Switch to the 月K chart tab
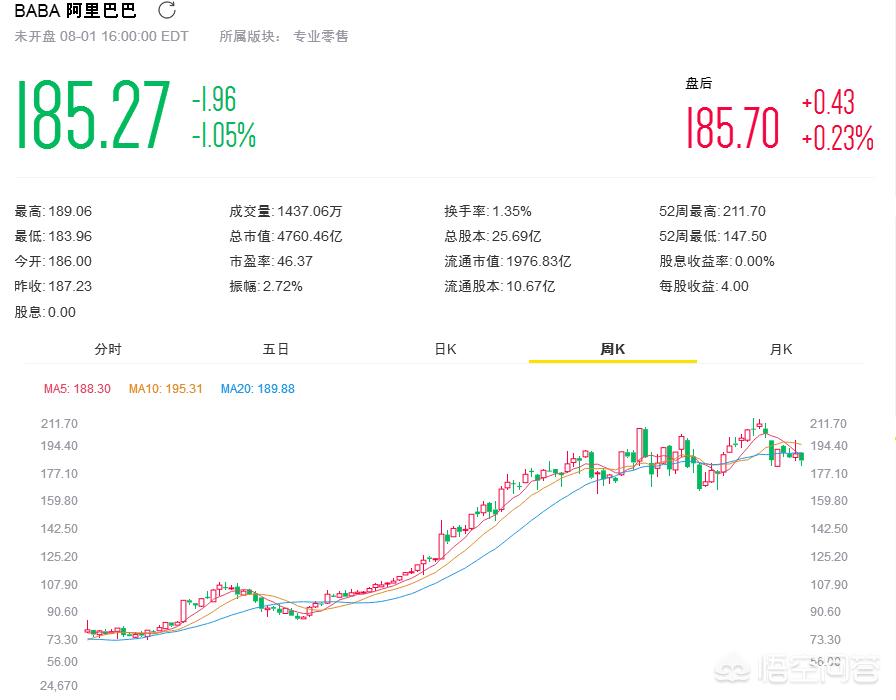896x700 pixels. [781, 349]
